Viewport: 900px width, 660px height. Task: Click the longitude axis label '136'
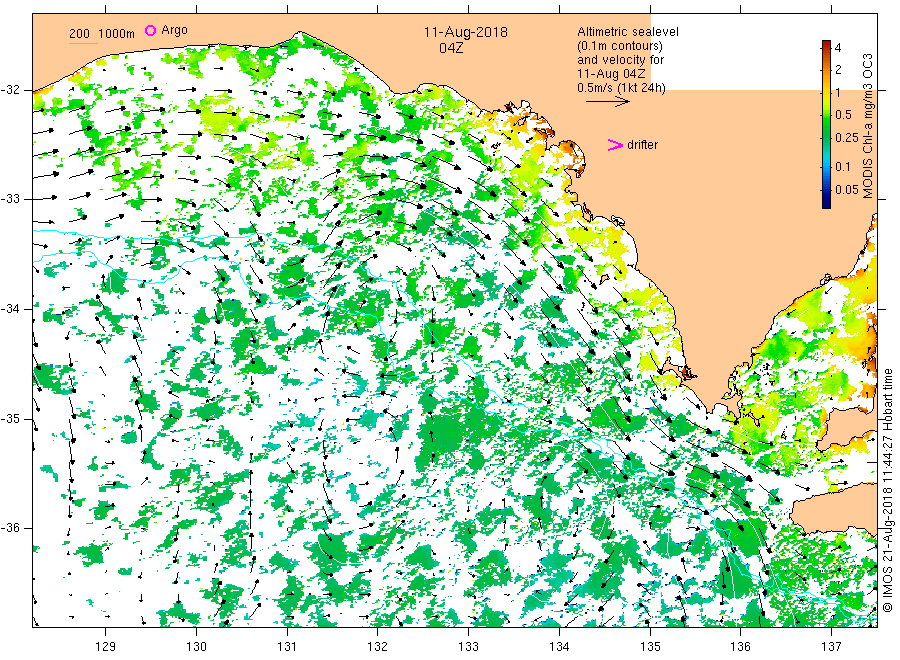click(740, 647)
